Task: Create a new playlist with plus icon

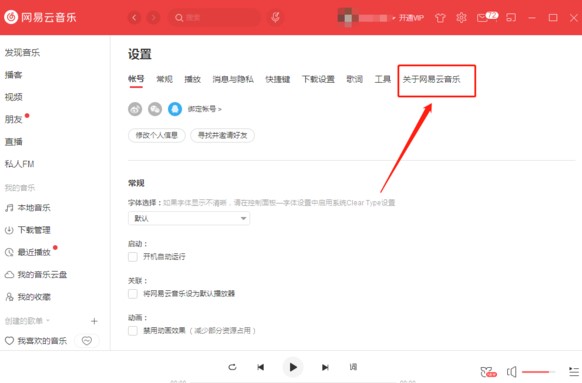Action: 94,321
